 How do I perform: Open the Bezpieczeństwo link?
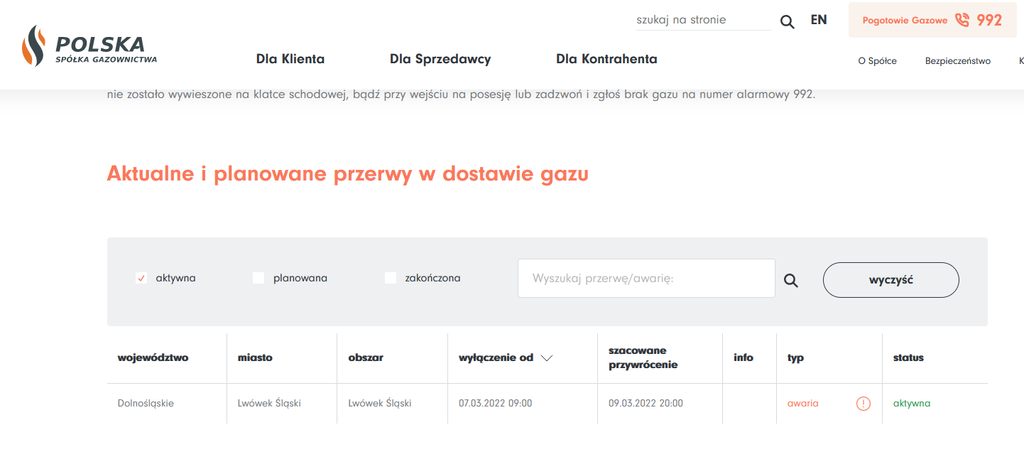957,61
